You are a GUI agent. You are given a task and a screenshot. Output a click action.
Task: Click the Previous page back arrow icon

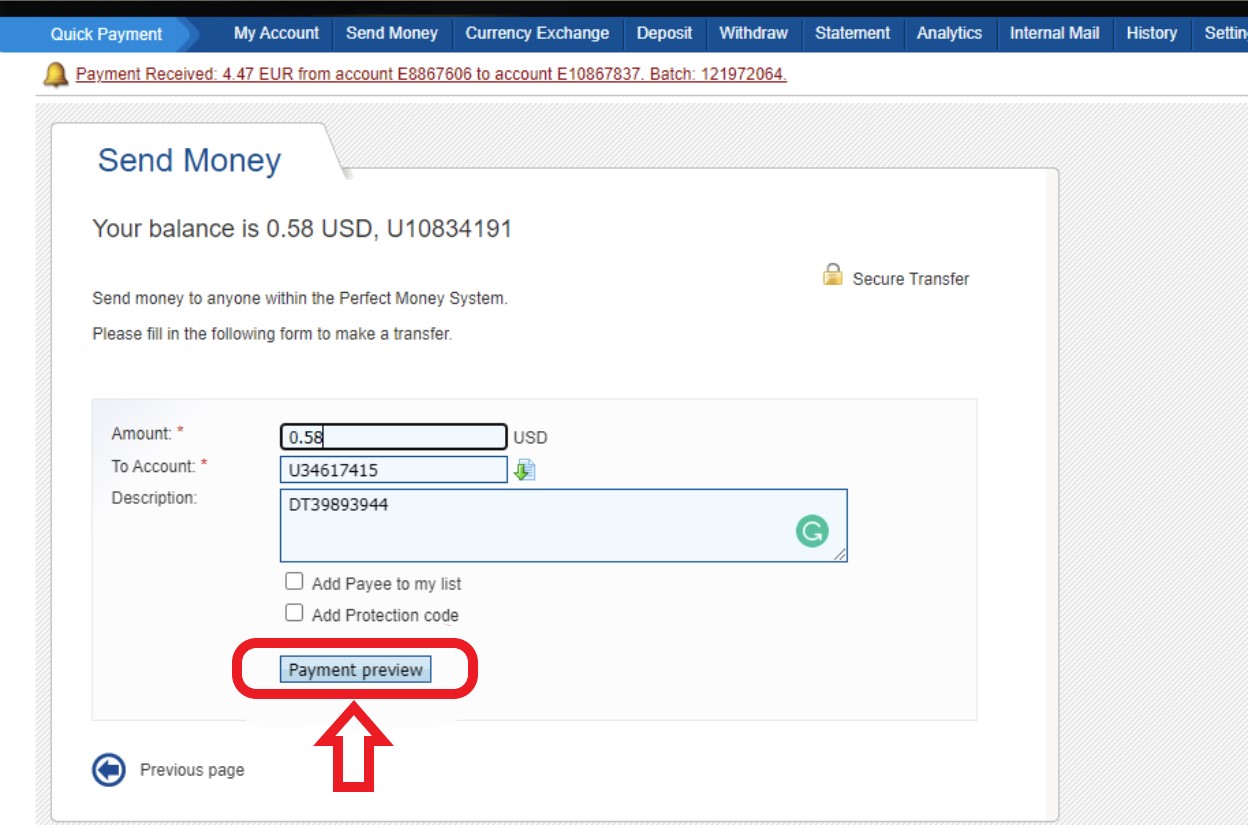tap(109, 770)
